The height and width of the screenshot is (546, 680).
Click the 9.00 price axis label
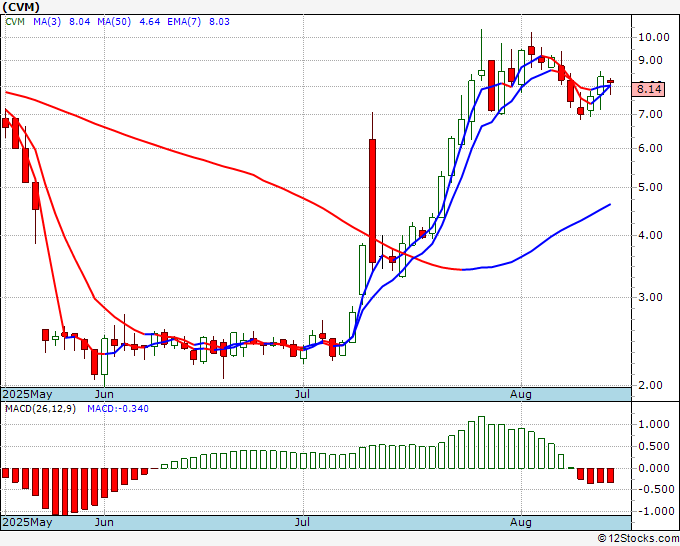(x=650, y=60)
